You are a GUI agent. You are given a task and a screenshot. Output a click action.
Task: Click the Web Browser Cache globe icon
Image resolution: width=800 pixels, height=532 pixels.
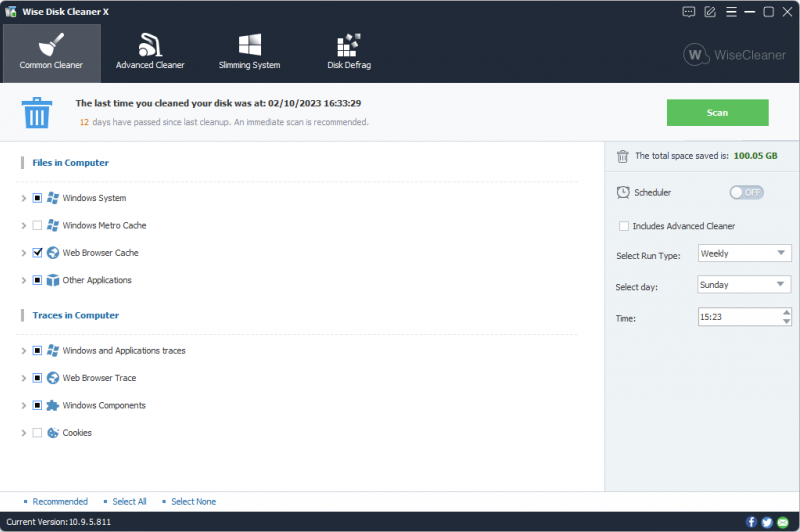pyautogui.click(x=53, y=252)
